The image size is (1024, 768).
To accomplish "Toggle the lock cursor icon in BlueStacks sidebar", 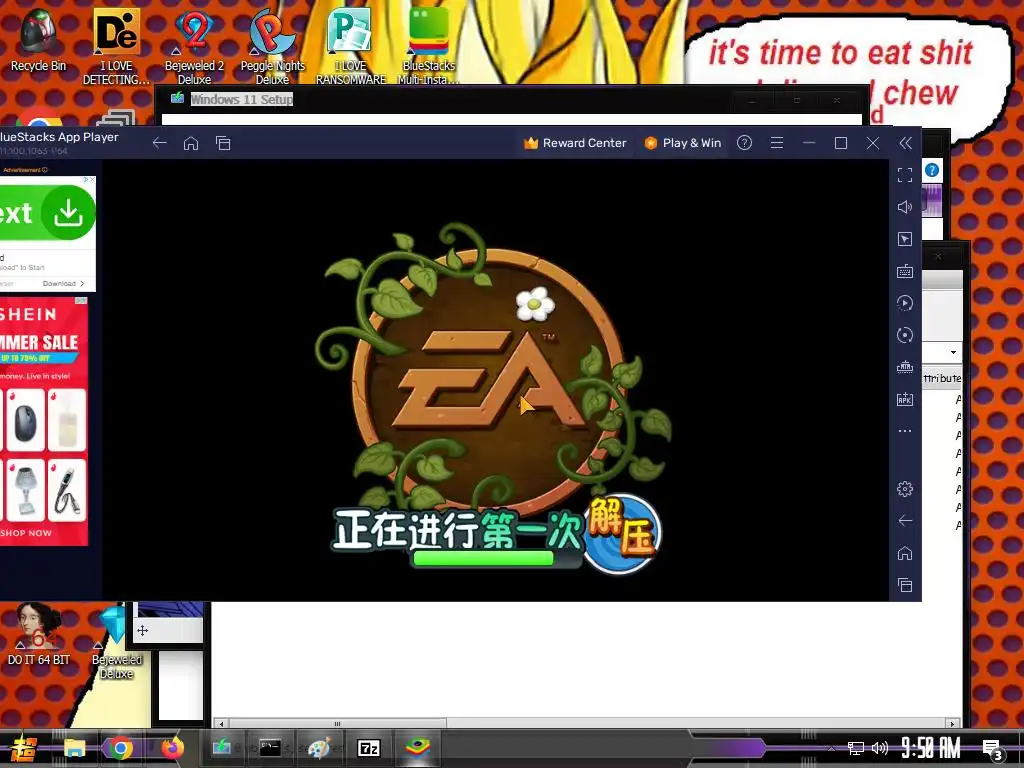I will 904,239.
